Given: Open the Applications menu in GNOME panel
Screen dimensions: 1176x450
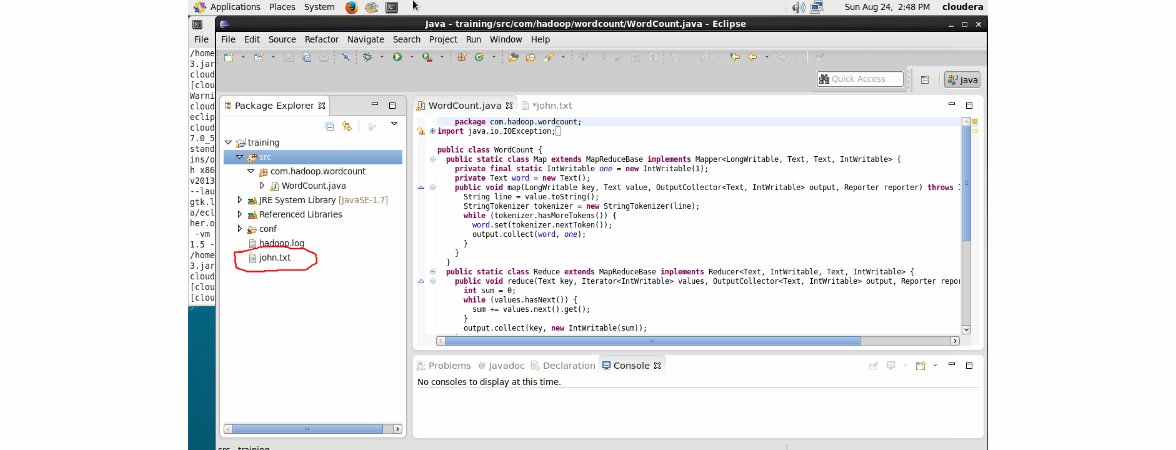Looking at the screenshot, I should pos(235,7).
